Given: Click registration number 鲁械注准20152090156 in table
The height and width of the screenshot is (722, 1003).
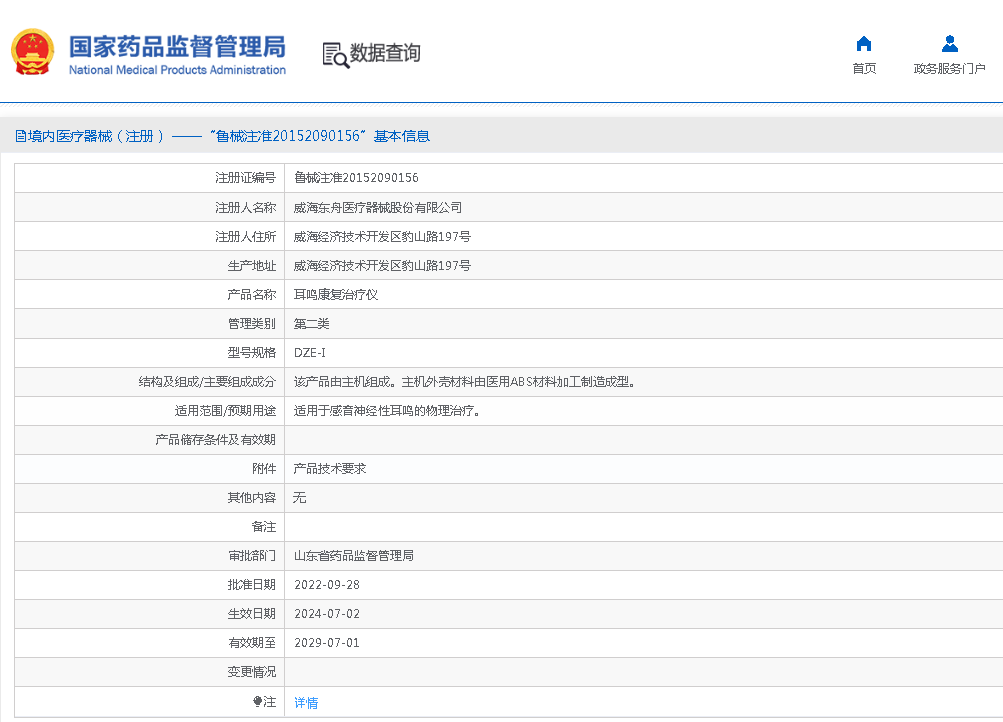Looking at the screenshot, I should [x=356, y=178].
